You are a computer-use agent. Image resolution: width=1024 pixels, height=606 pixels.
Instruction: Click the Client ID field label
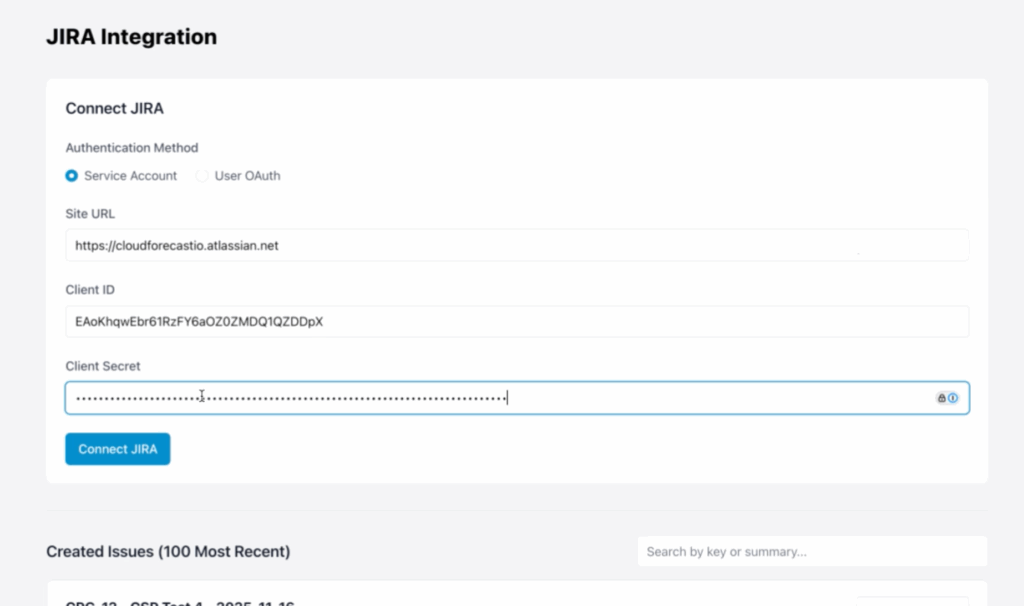90,290
